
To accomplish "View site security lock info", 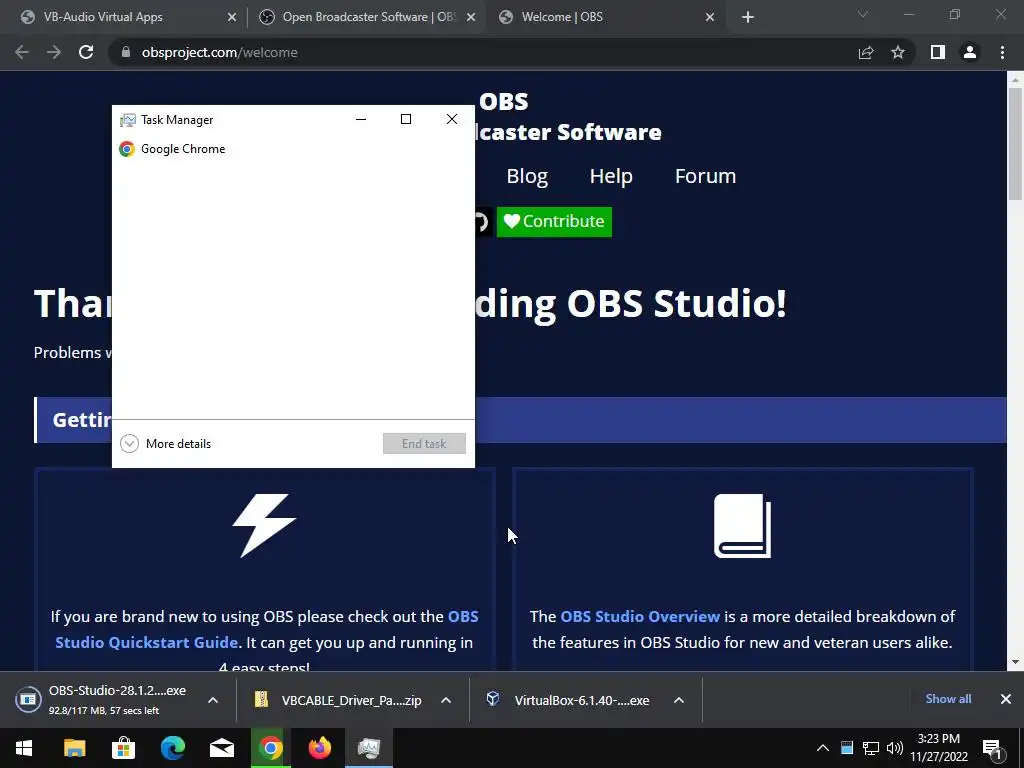I will [126, 52].
